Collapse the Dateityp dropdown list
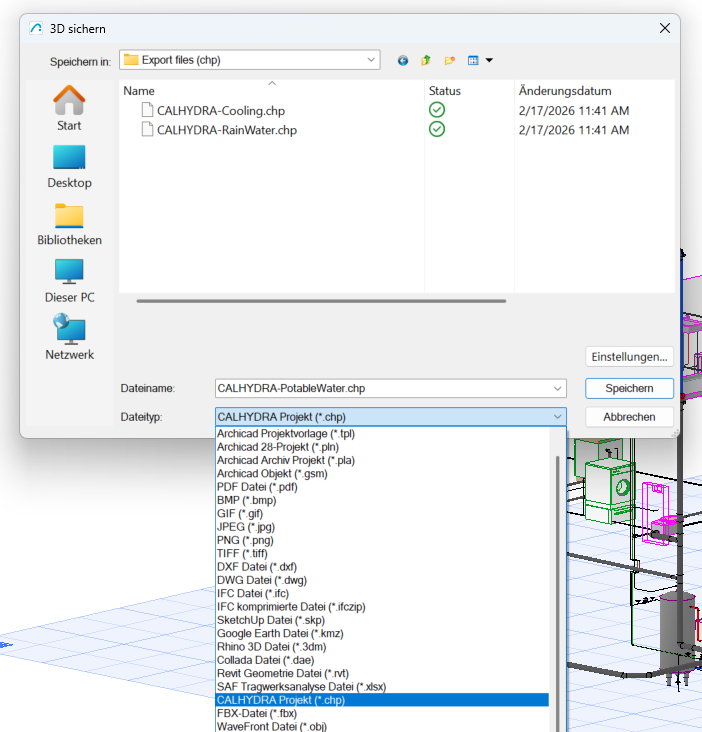This screenshot has width=702, height=732. 557,417
